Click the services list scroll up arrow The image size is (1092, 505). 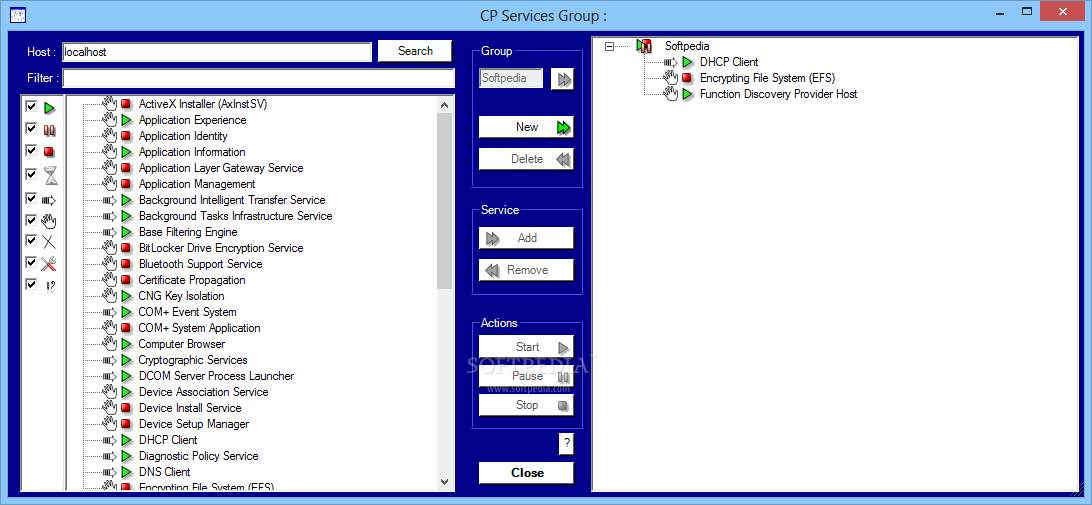445,105
